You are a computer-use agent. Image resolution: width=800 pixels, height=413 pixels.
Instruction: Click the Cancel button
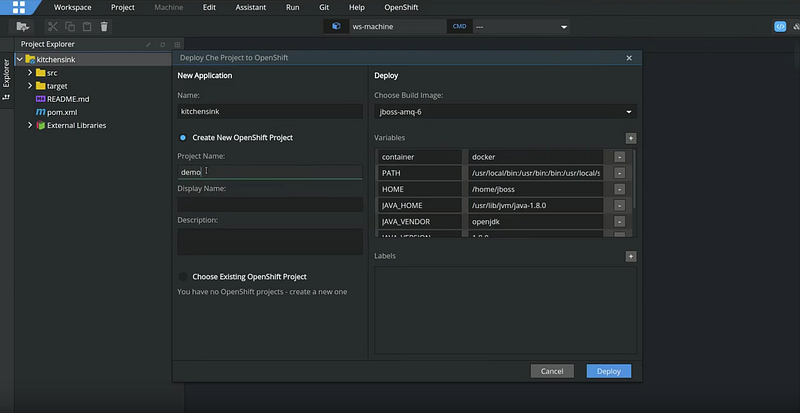click(x=552, y=371)
